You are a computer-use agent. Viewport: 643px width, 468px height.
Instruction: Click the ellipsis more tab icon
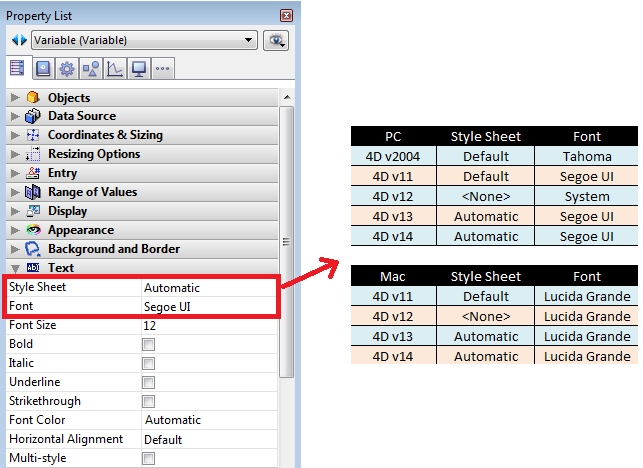pyautogui.click(x=163, y=69)
